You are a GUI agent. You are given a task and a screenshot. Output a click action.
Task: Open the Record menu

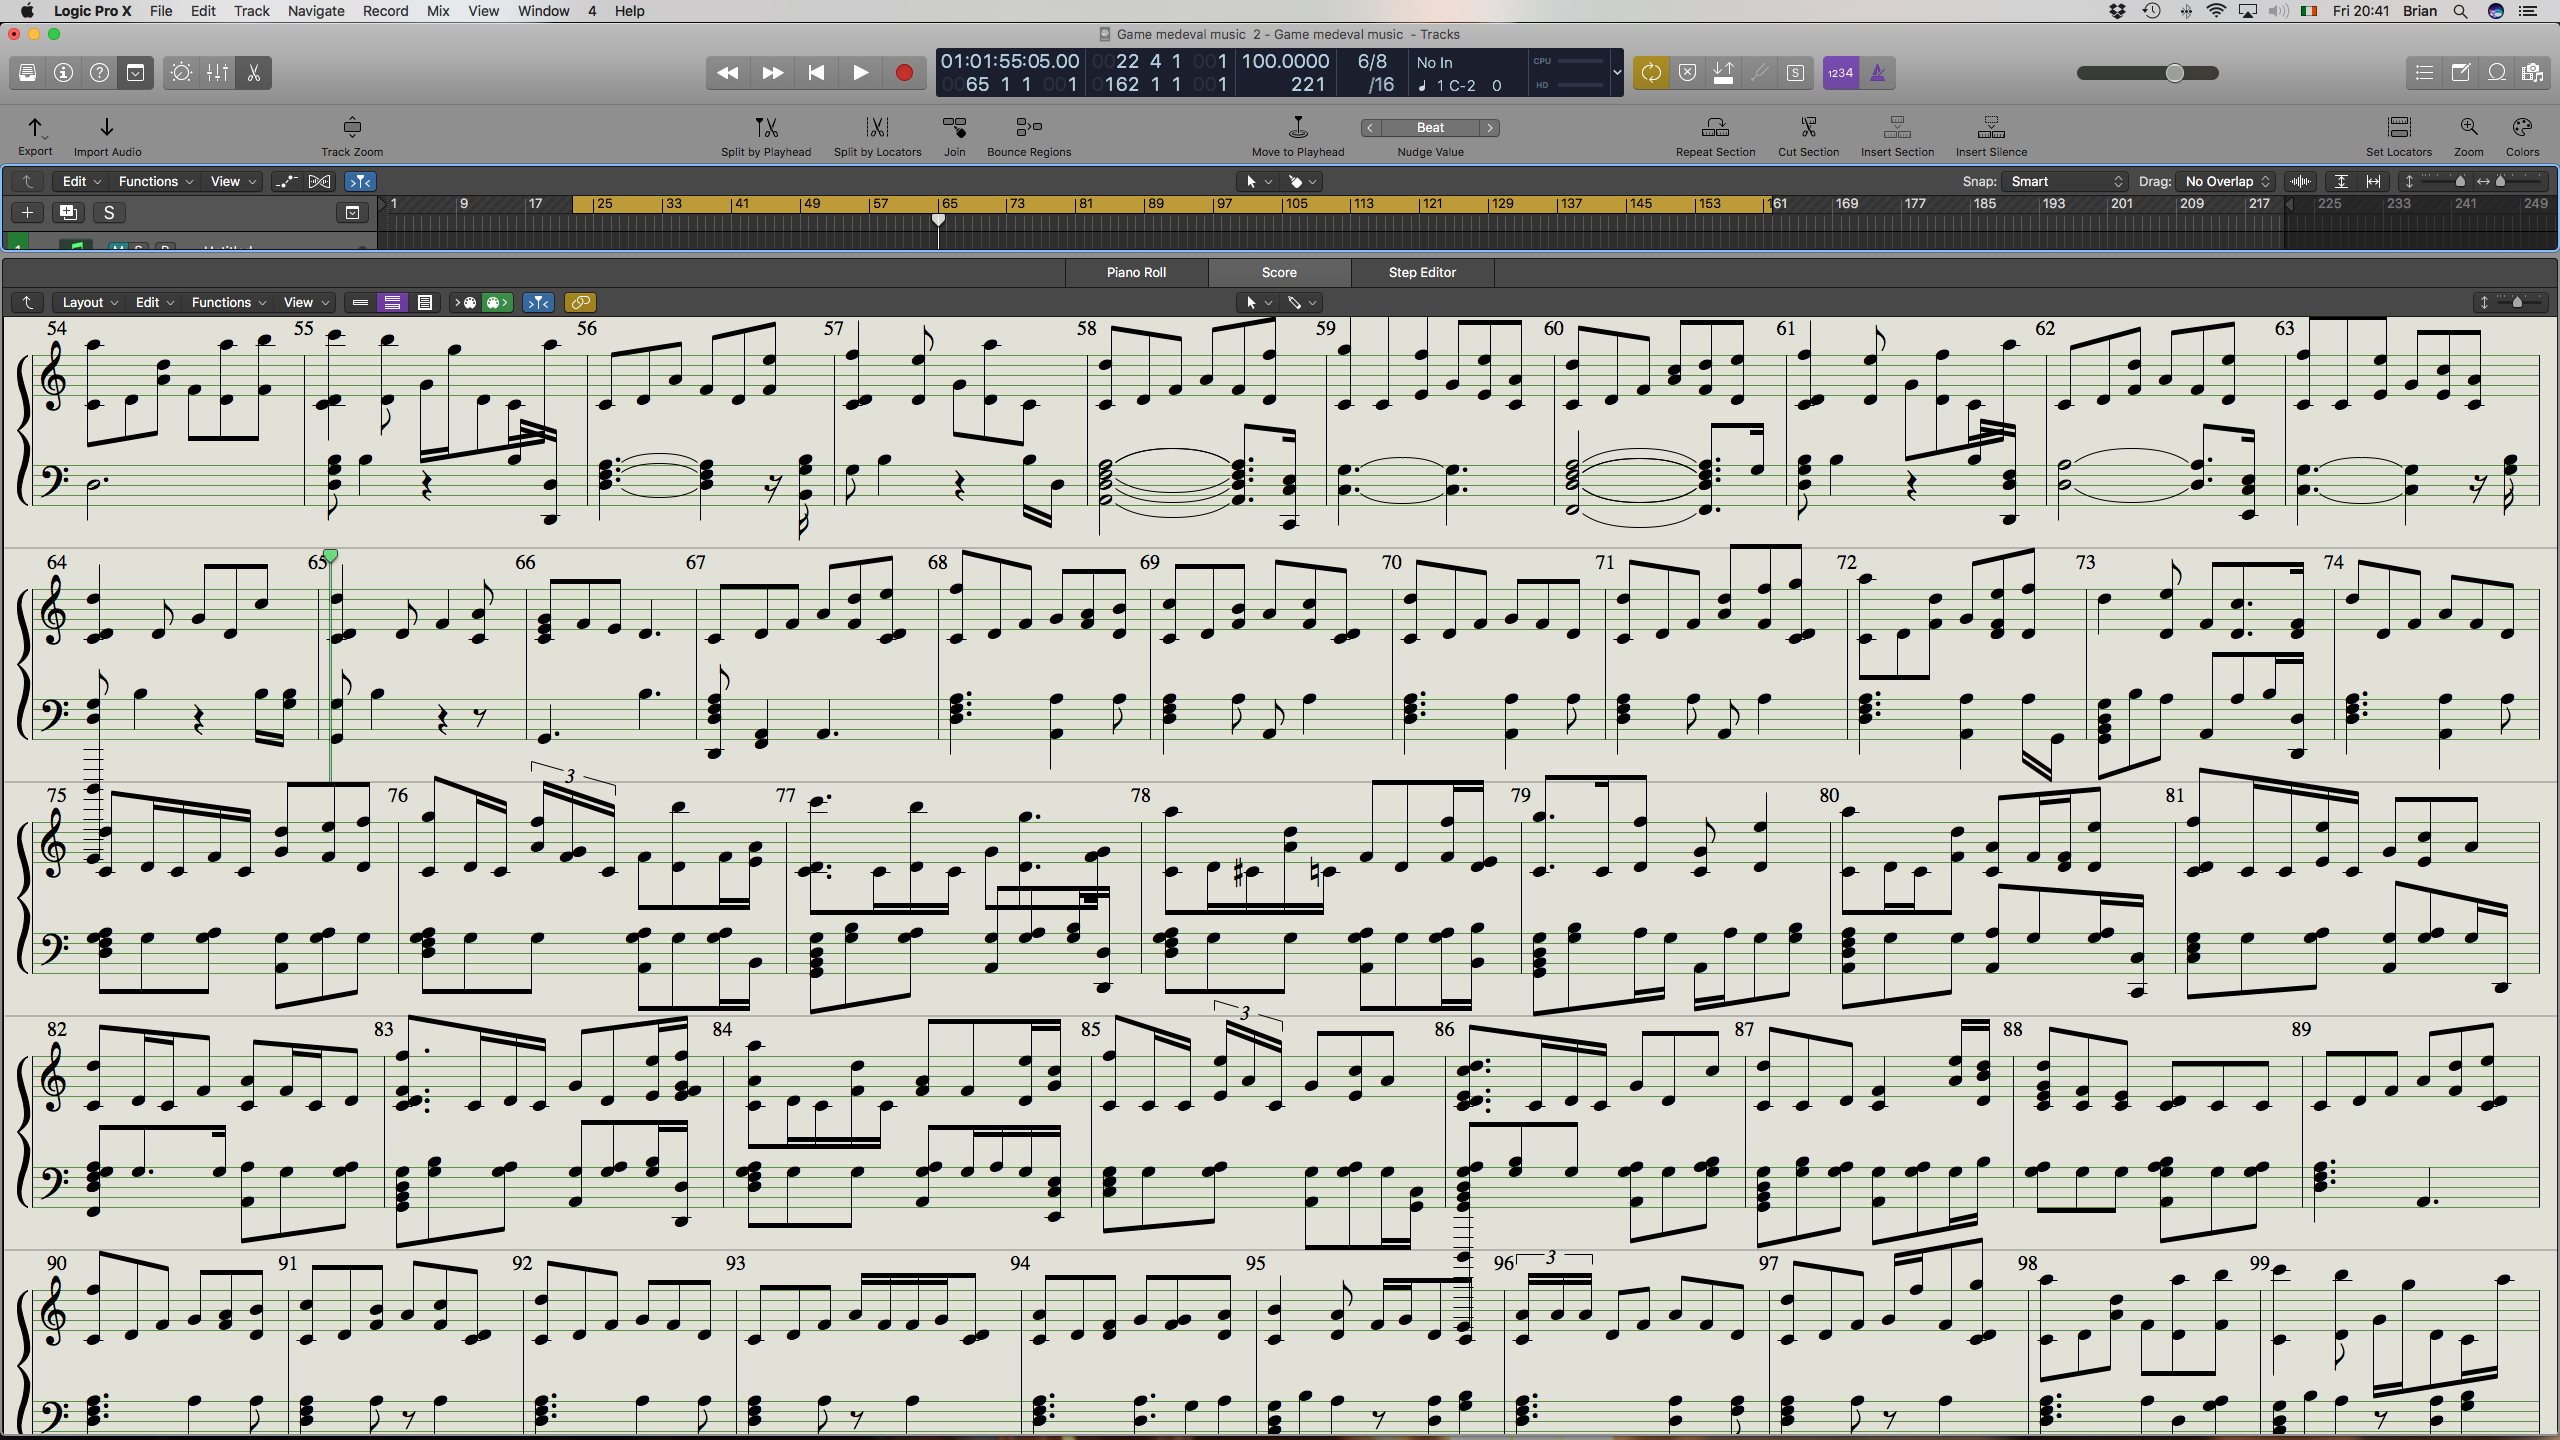(385, 11)
